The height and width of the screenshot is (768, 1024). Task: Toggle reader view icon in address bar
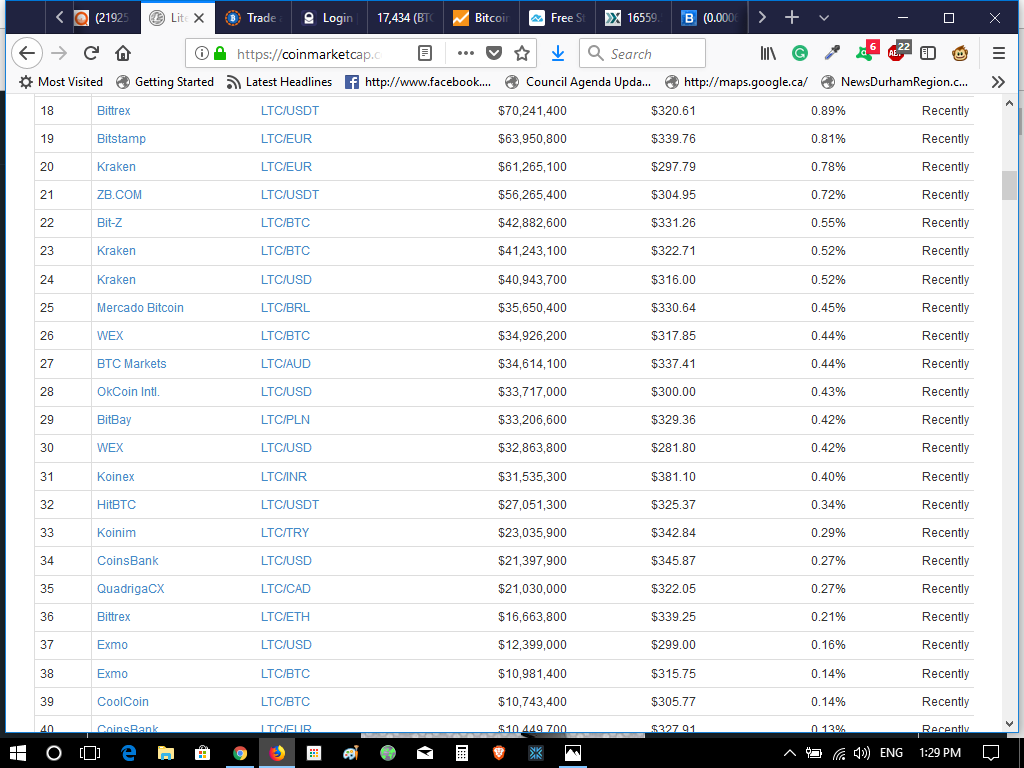[x=424, y=54]
